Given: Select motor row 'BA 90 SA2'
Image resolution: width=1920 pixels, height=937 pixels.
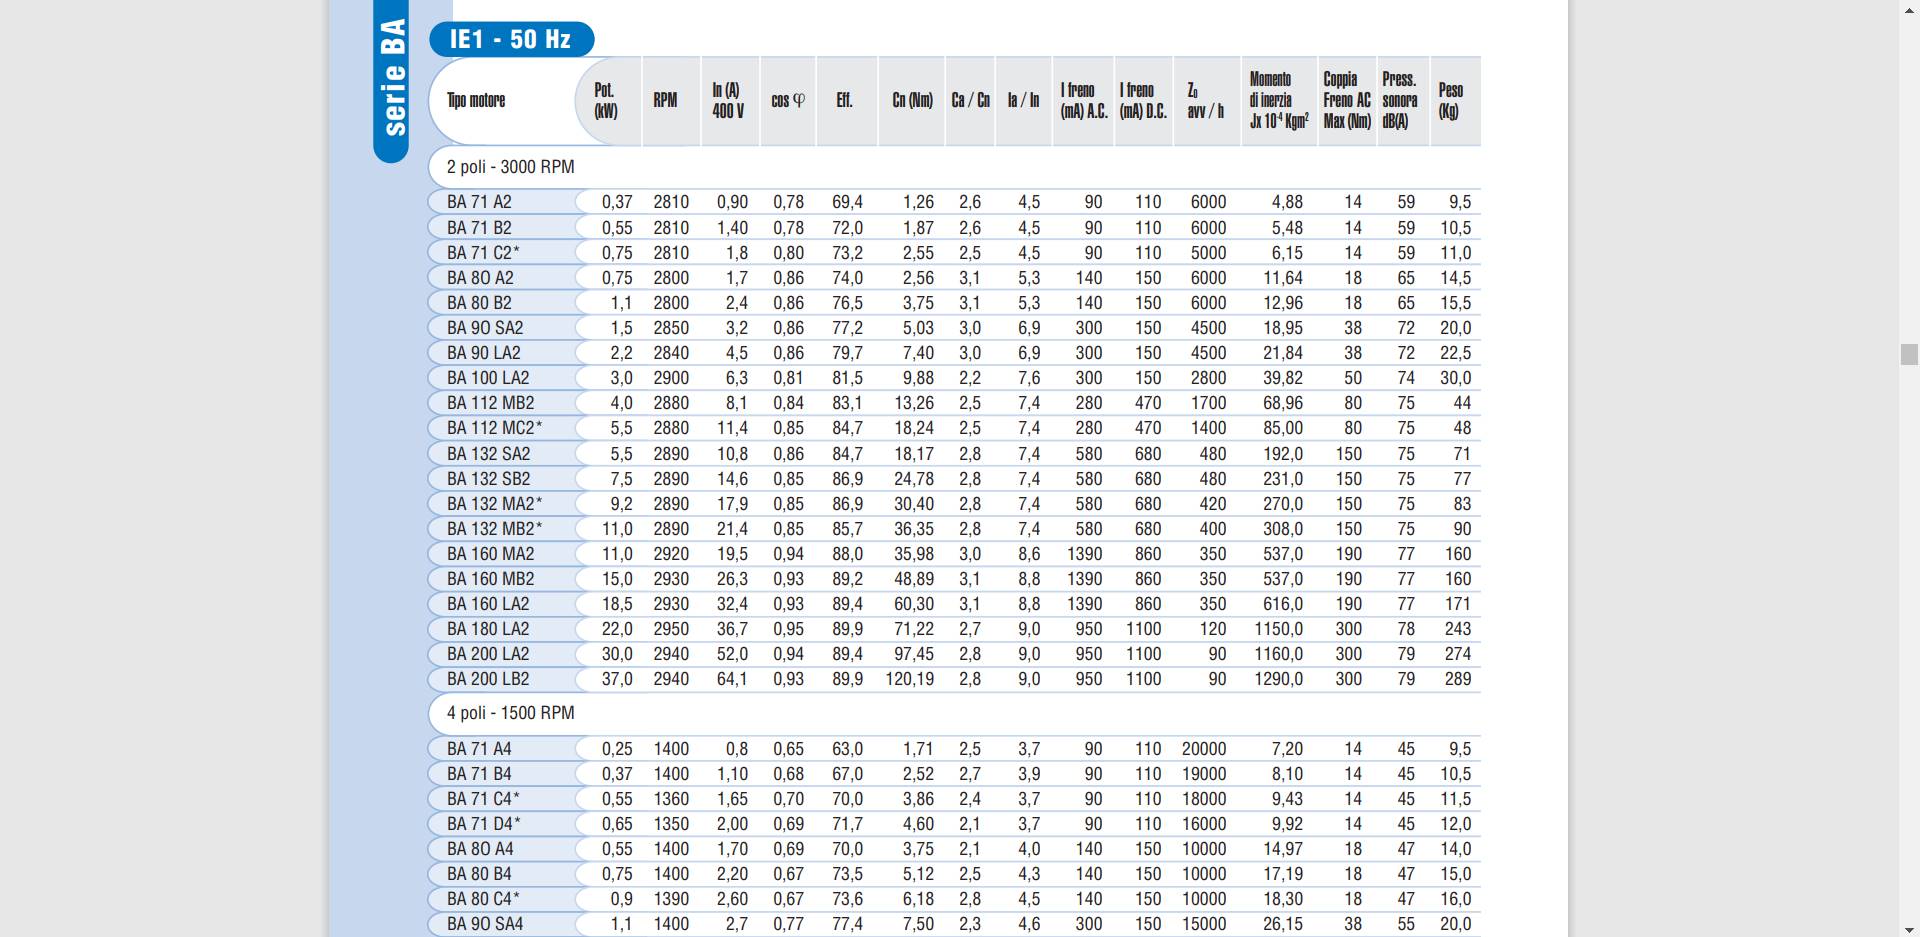Looking at the screenshot, I should (955, 328).
